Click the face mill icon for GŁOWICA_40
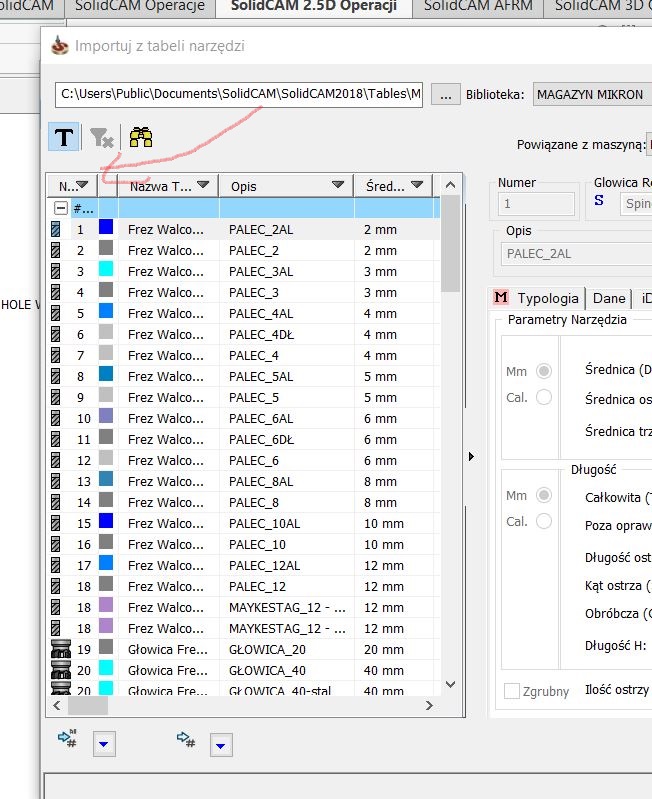 click(x=61, y=670)
